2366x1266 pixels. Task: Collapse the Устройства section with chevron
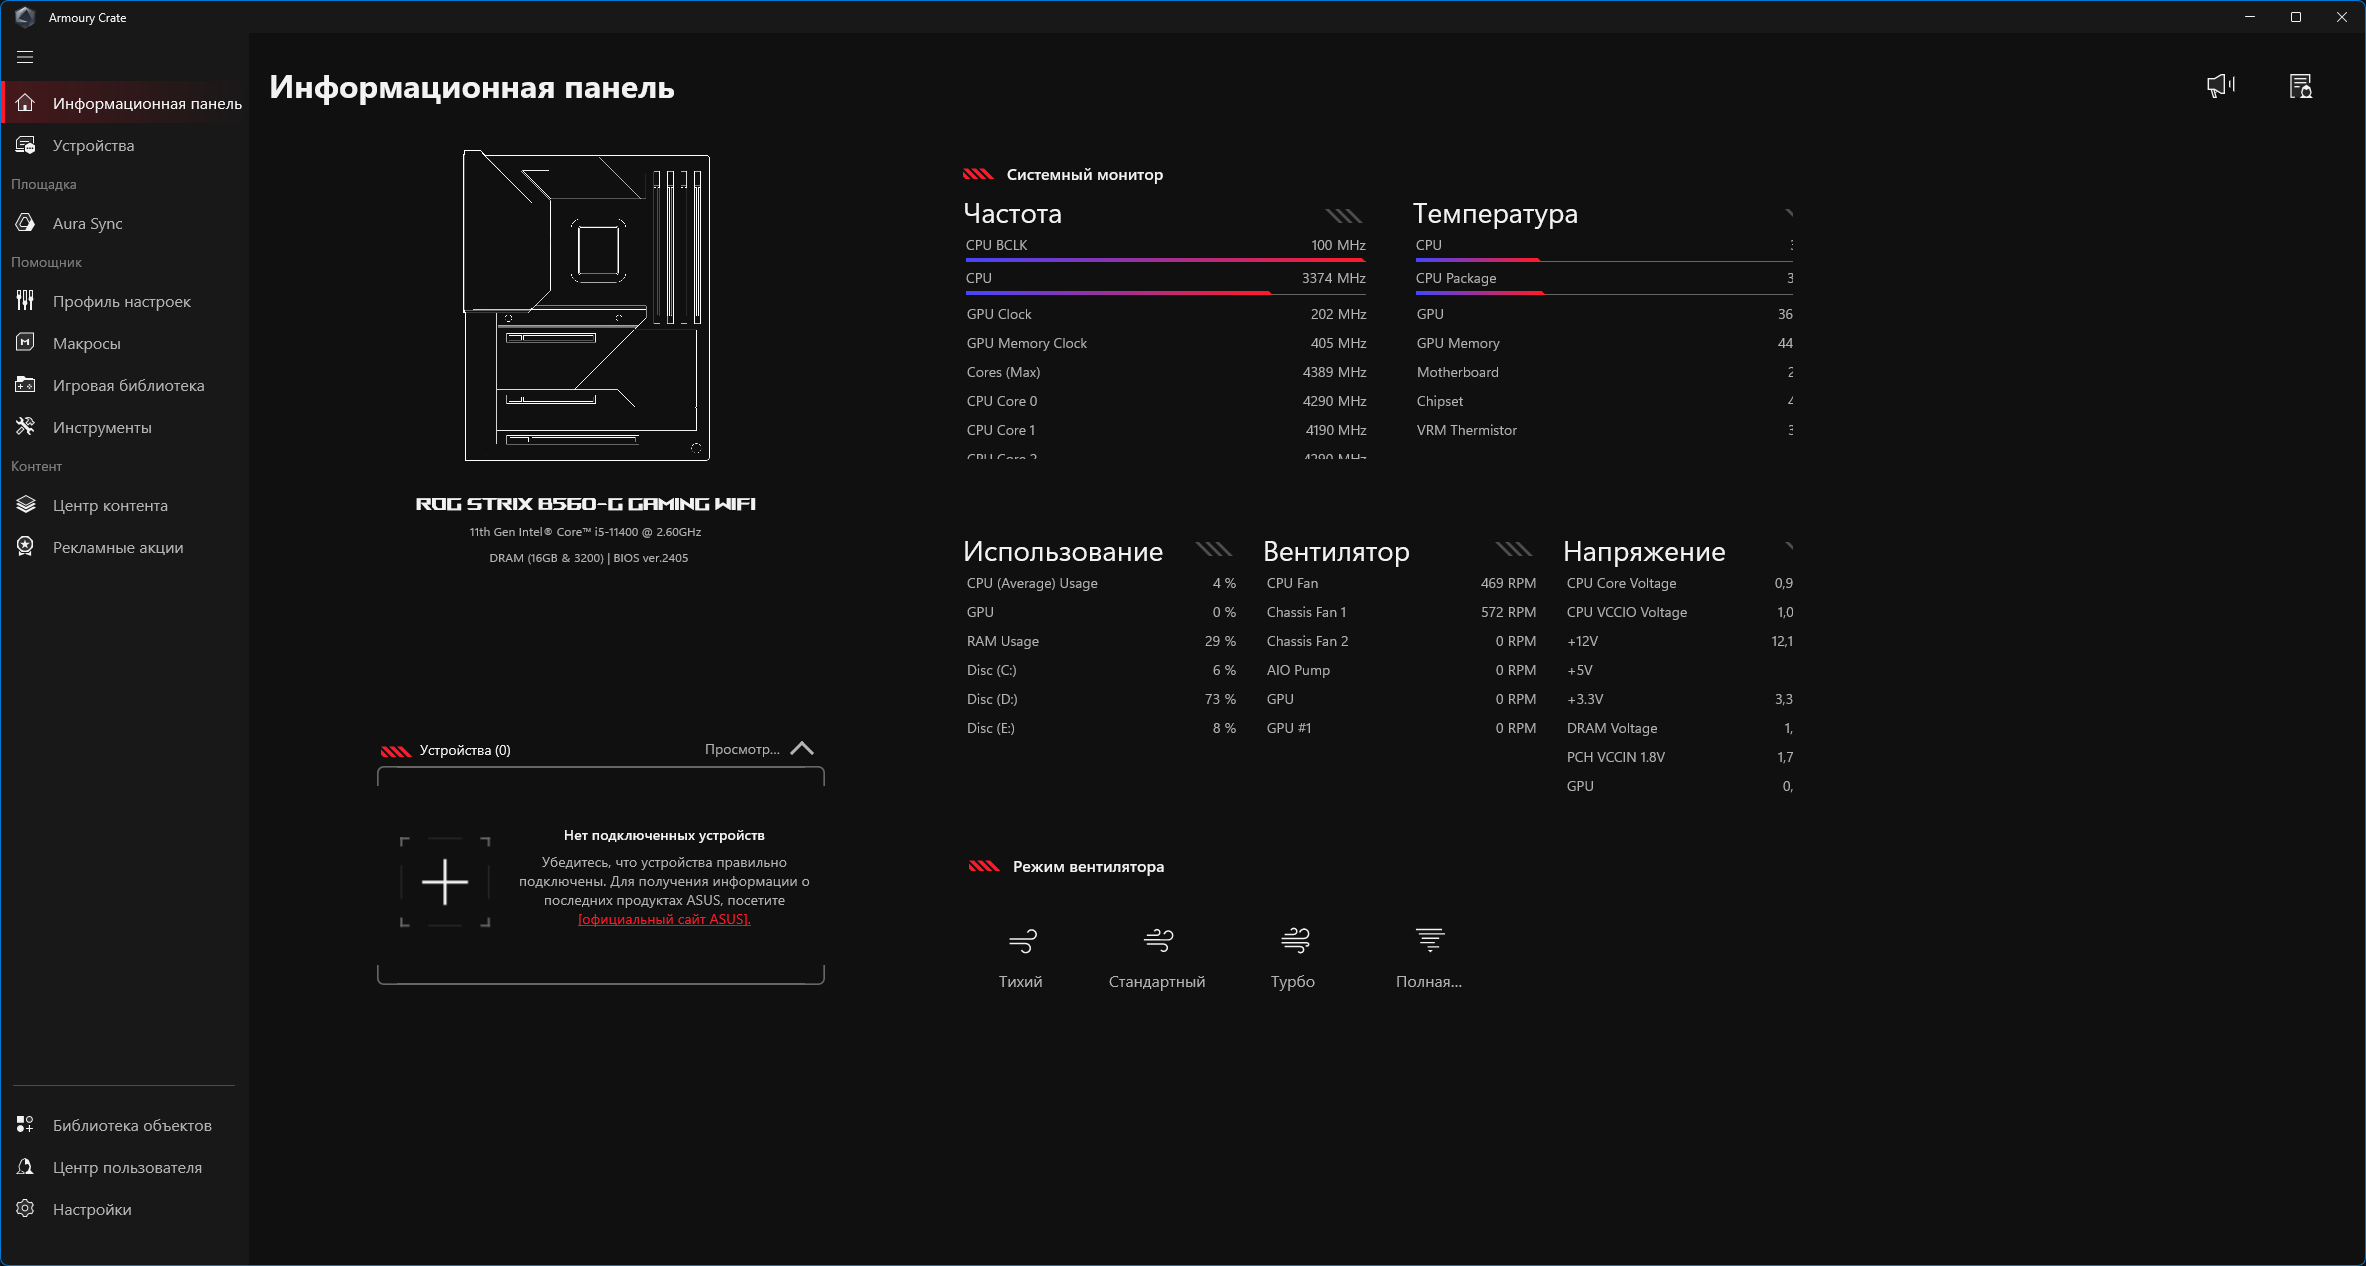pos(802,749)
